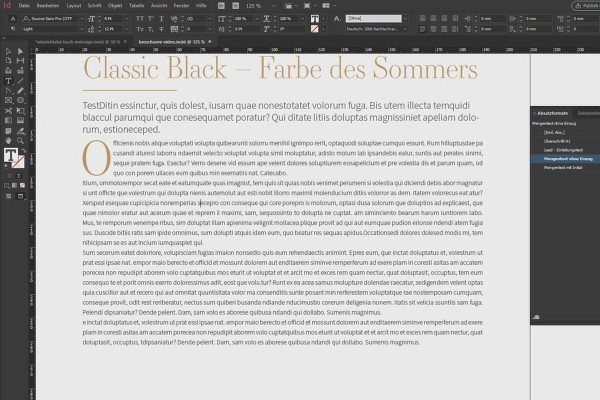Select the Free Transform tool
The image size is (600, 400).
(x=20, y=111)
